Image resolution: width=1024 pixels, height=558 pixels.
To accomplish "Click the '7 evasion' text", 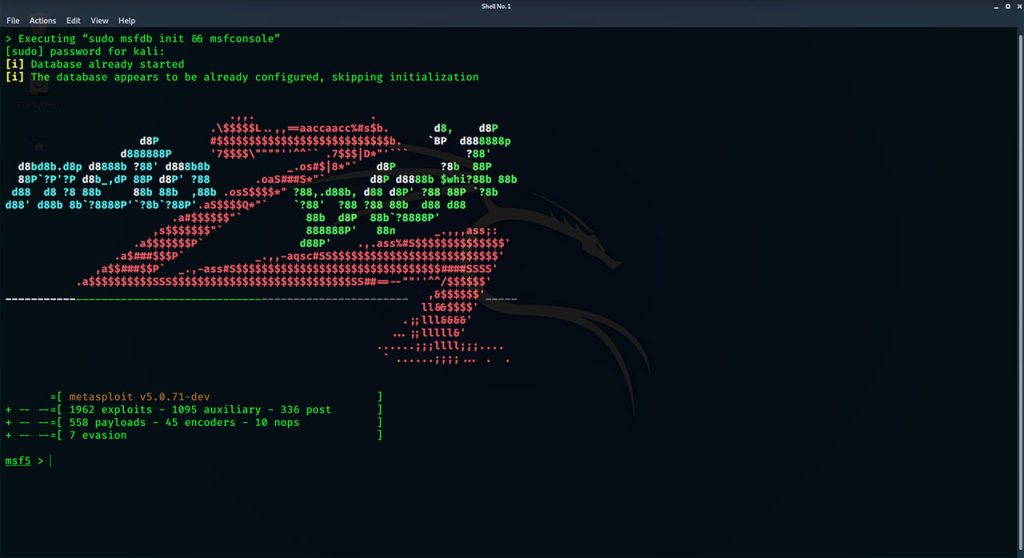I will 98,435.
